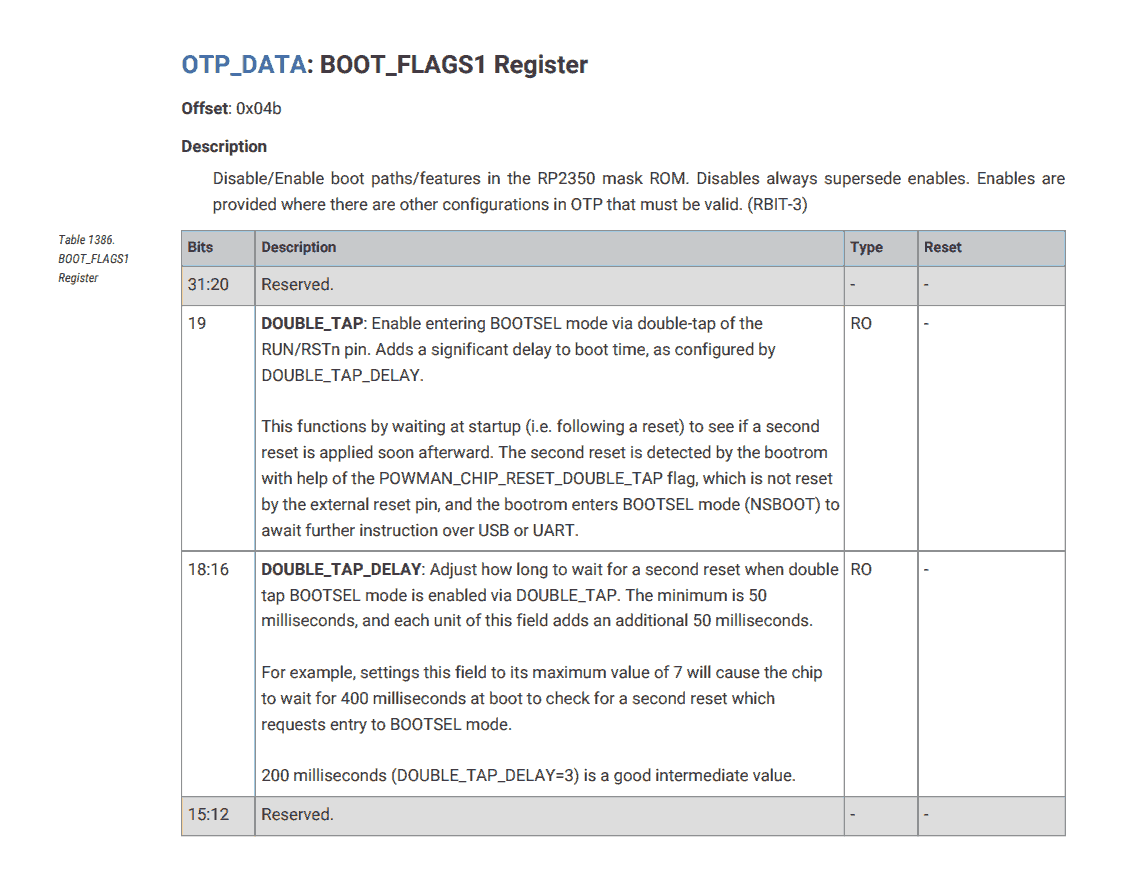Click the bold DOUBLE_TAP field name

click(312, 324)
